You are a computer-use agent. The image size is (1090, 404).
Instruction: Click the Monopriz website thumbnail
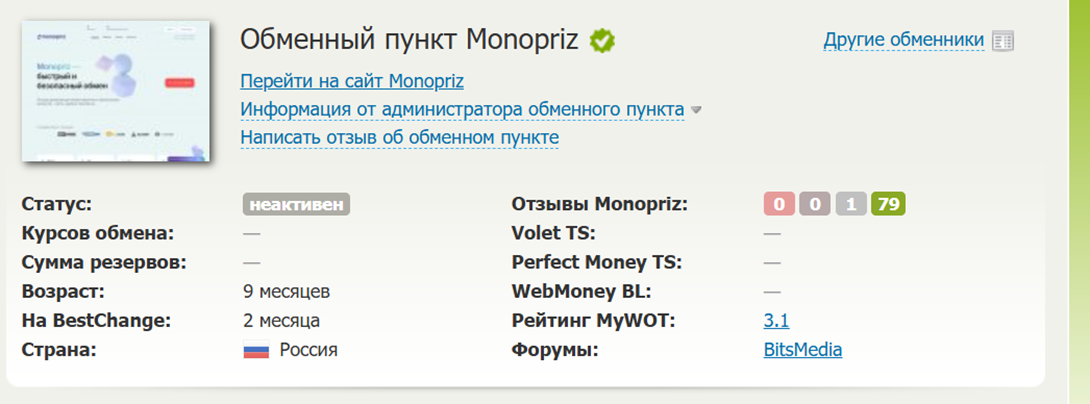tap(118, 91)
